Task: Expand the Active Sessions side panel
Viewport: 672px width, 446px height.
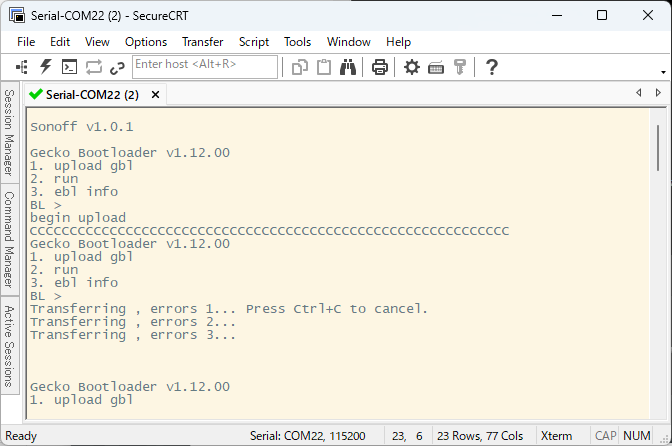Action: (x=9, y=346)
